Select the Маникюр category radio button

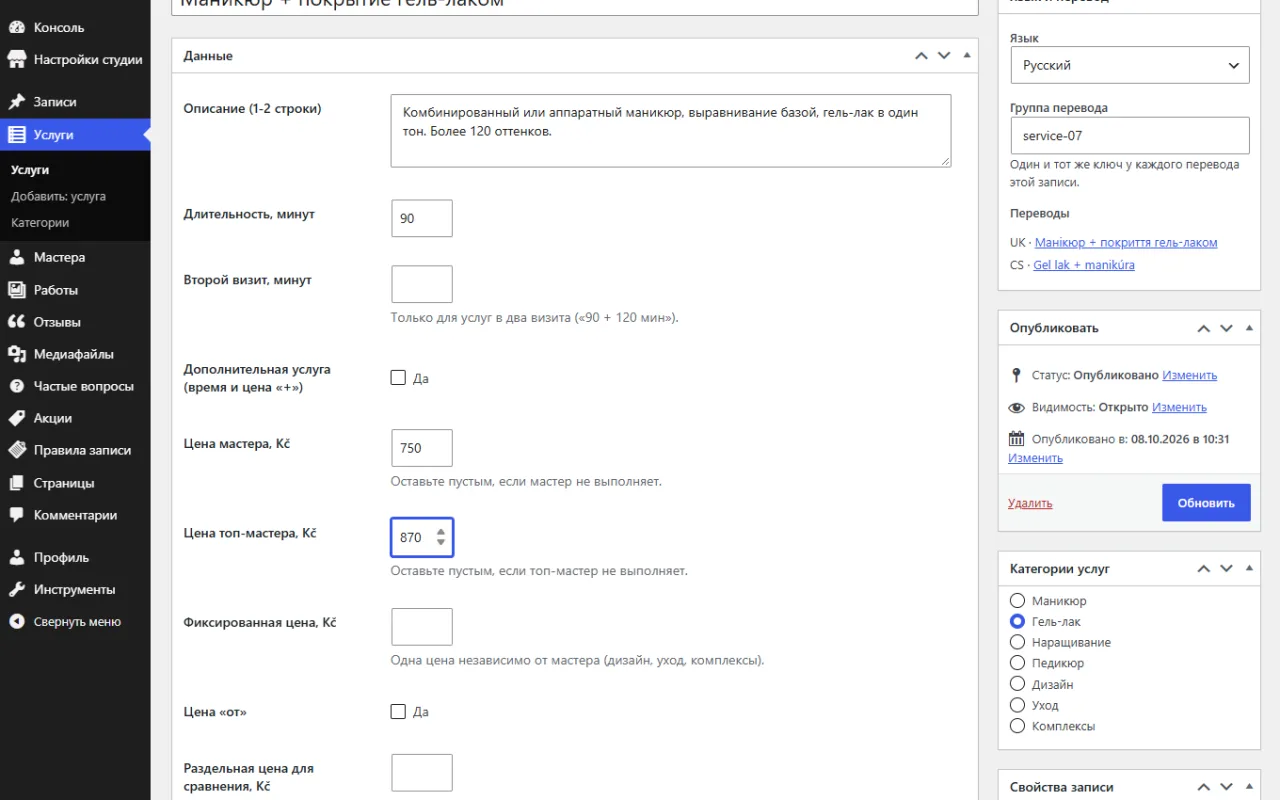(1017, 601)
